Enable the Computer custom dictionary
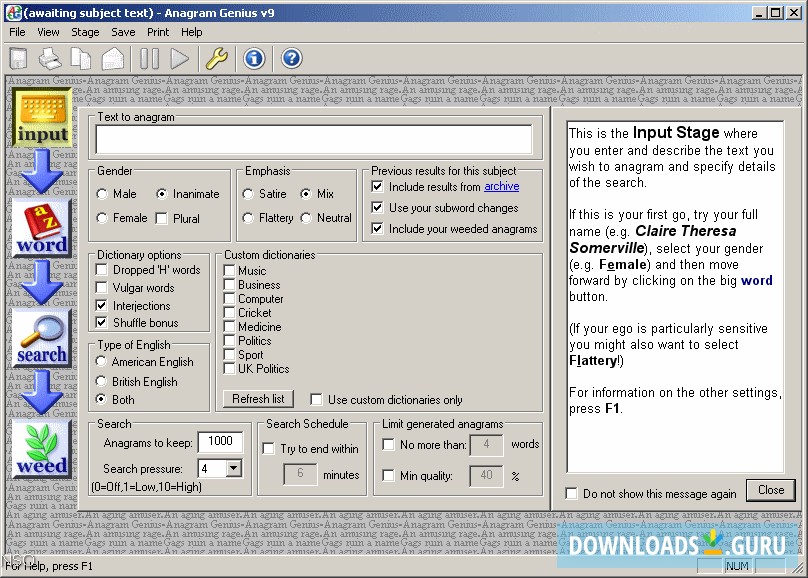808x578 pixels. pyautogui.click(x=229, y=298)
